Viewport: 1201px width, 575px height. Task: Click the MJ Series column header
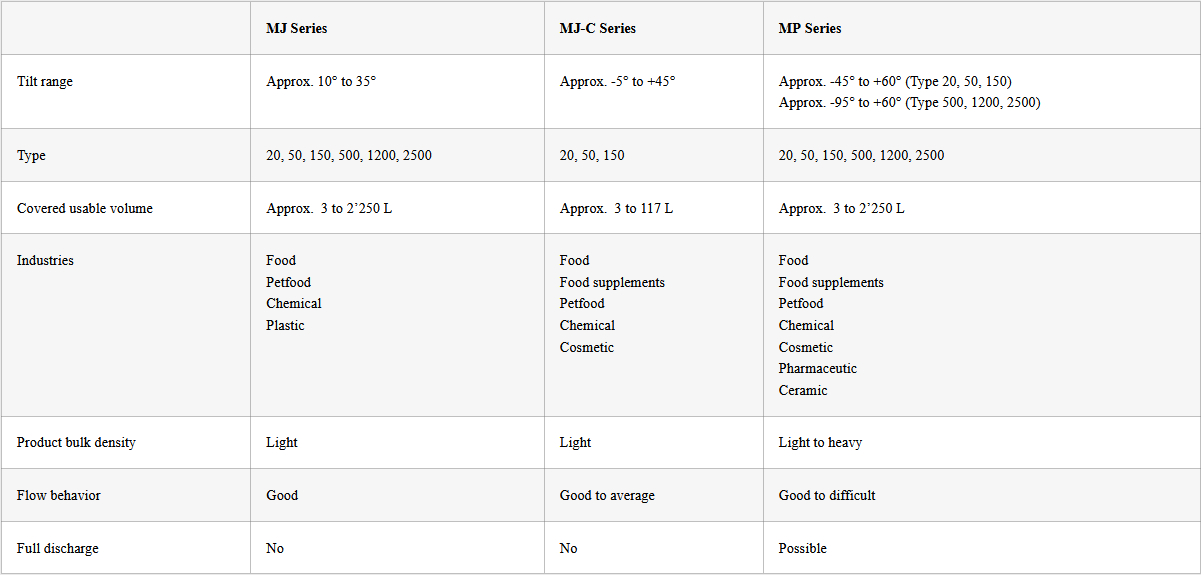(296, 28)
